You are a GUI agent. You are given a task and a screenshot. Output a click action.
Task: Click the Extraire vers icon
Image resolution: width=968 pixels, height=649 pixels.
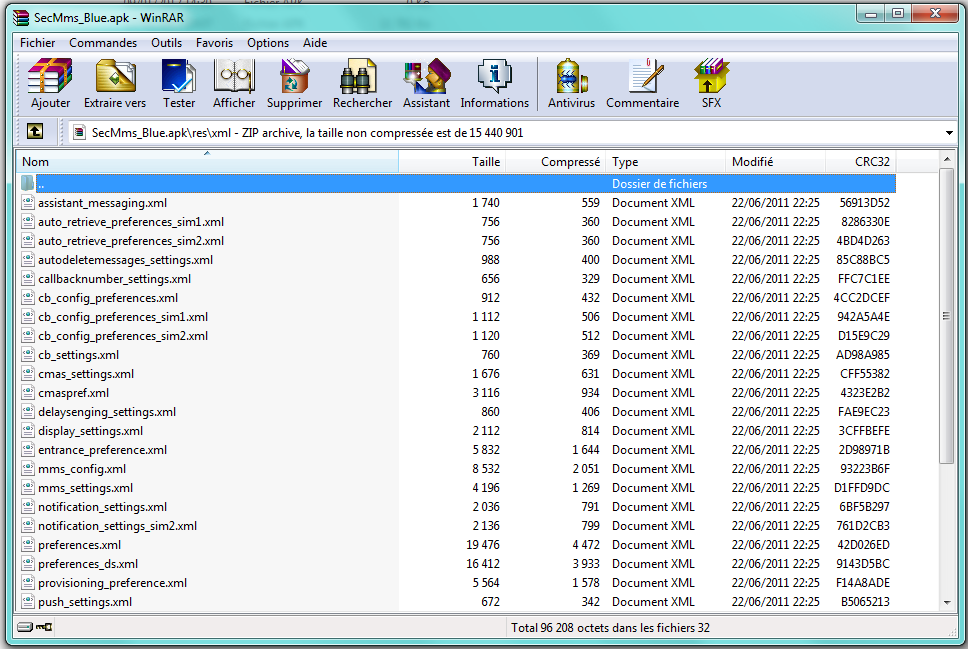pos(115,84)
